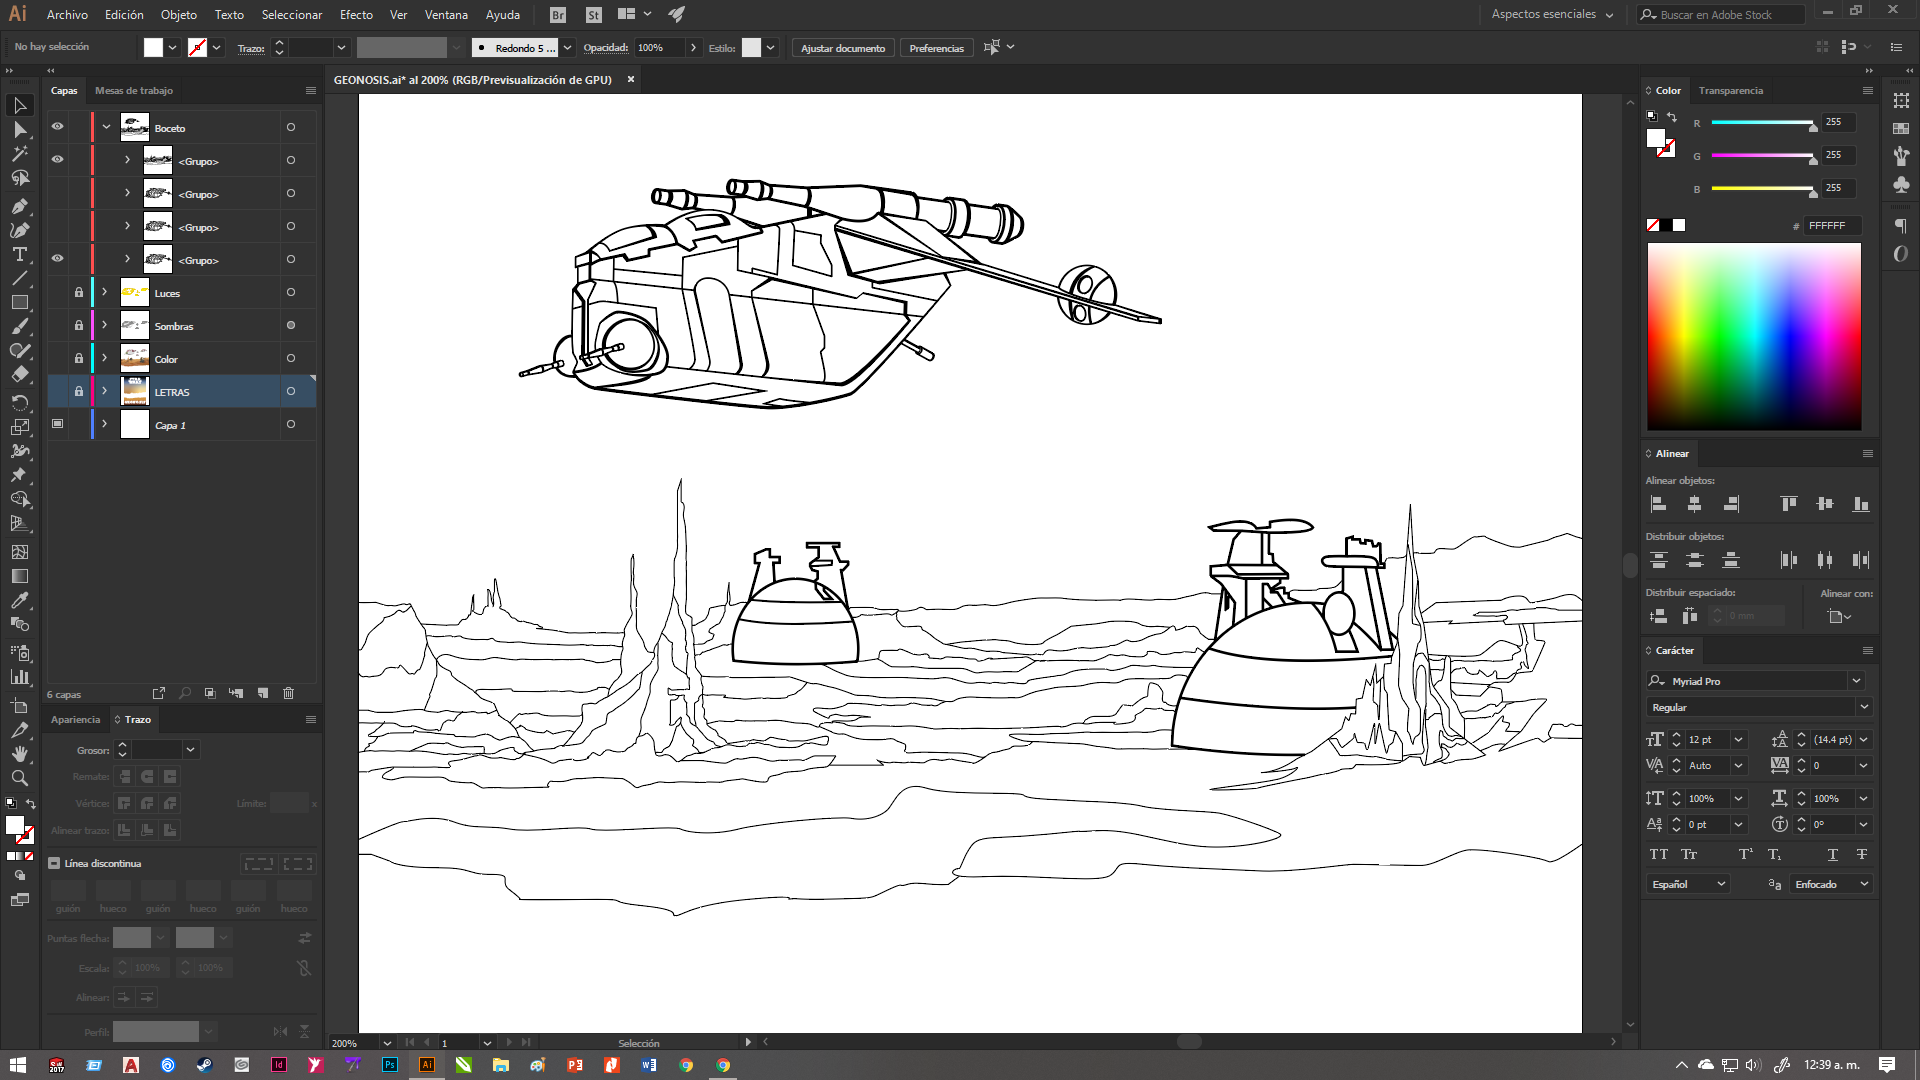Open the Redondo 5 brush dropdown

pos(567,48)
